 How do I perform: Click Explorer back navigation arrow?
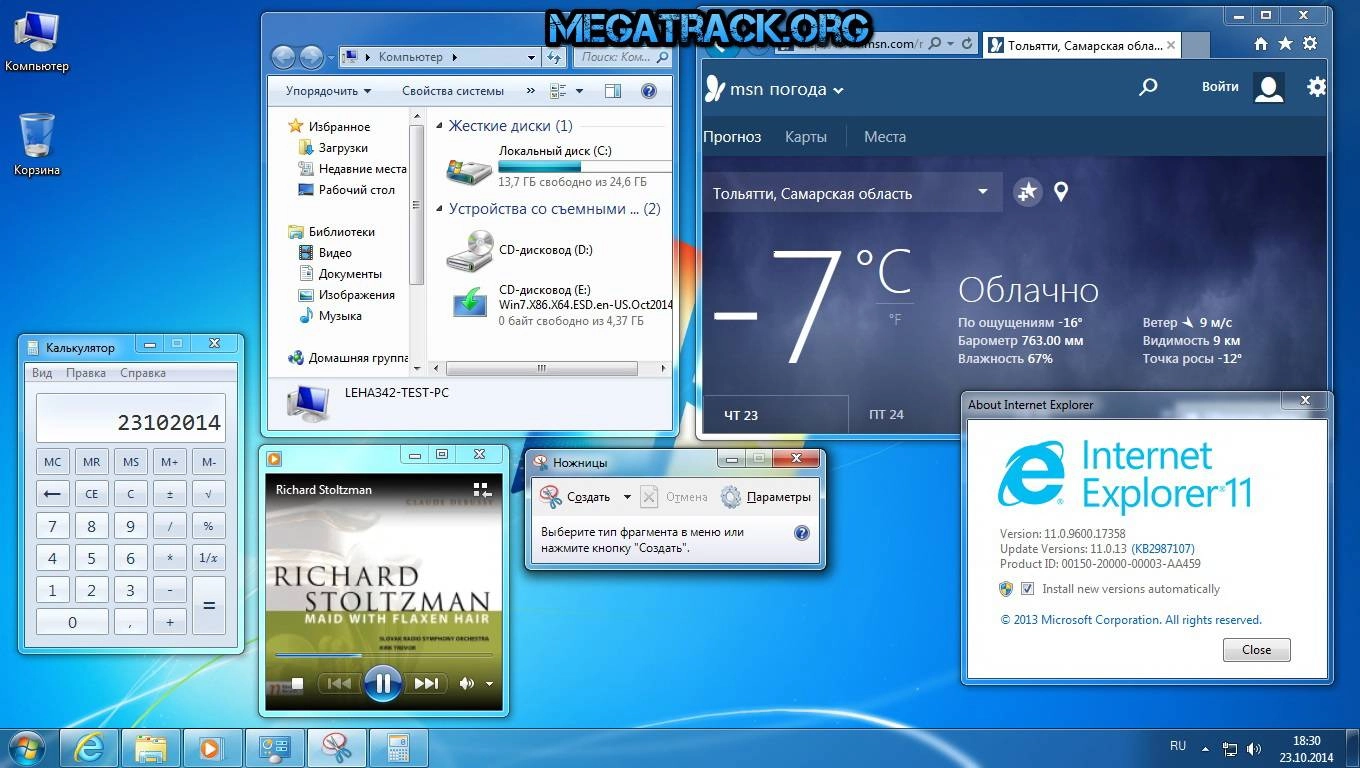tap(283, 57)
